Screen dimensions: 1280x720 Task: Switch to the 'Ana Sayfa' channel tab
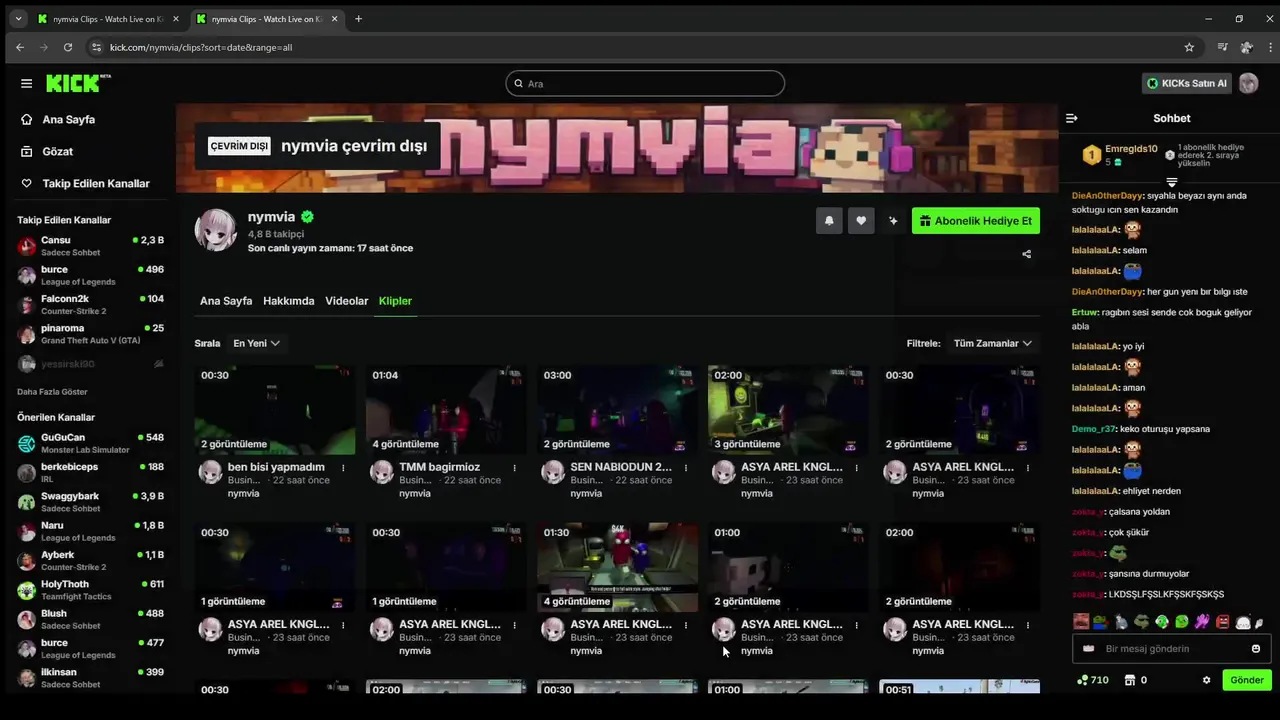226,301
